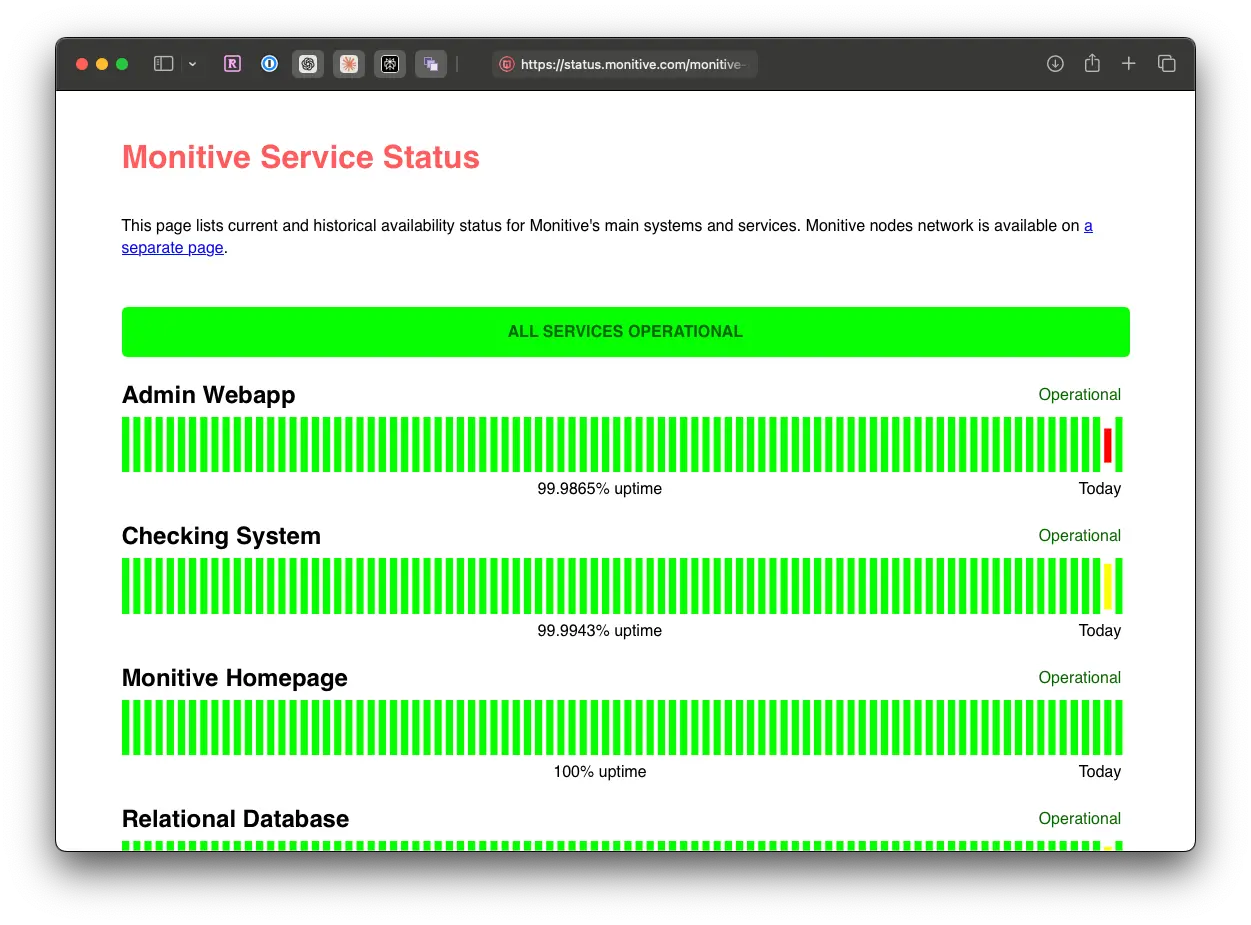The height and width of the screenshot is (925, 1251).
Task: Toggle the sidebar visibility
Action: (163, 63)
